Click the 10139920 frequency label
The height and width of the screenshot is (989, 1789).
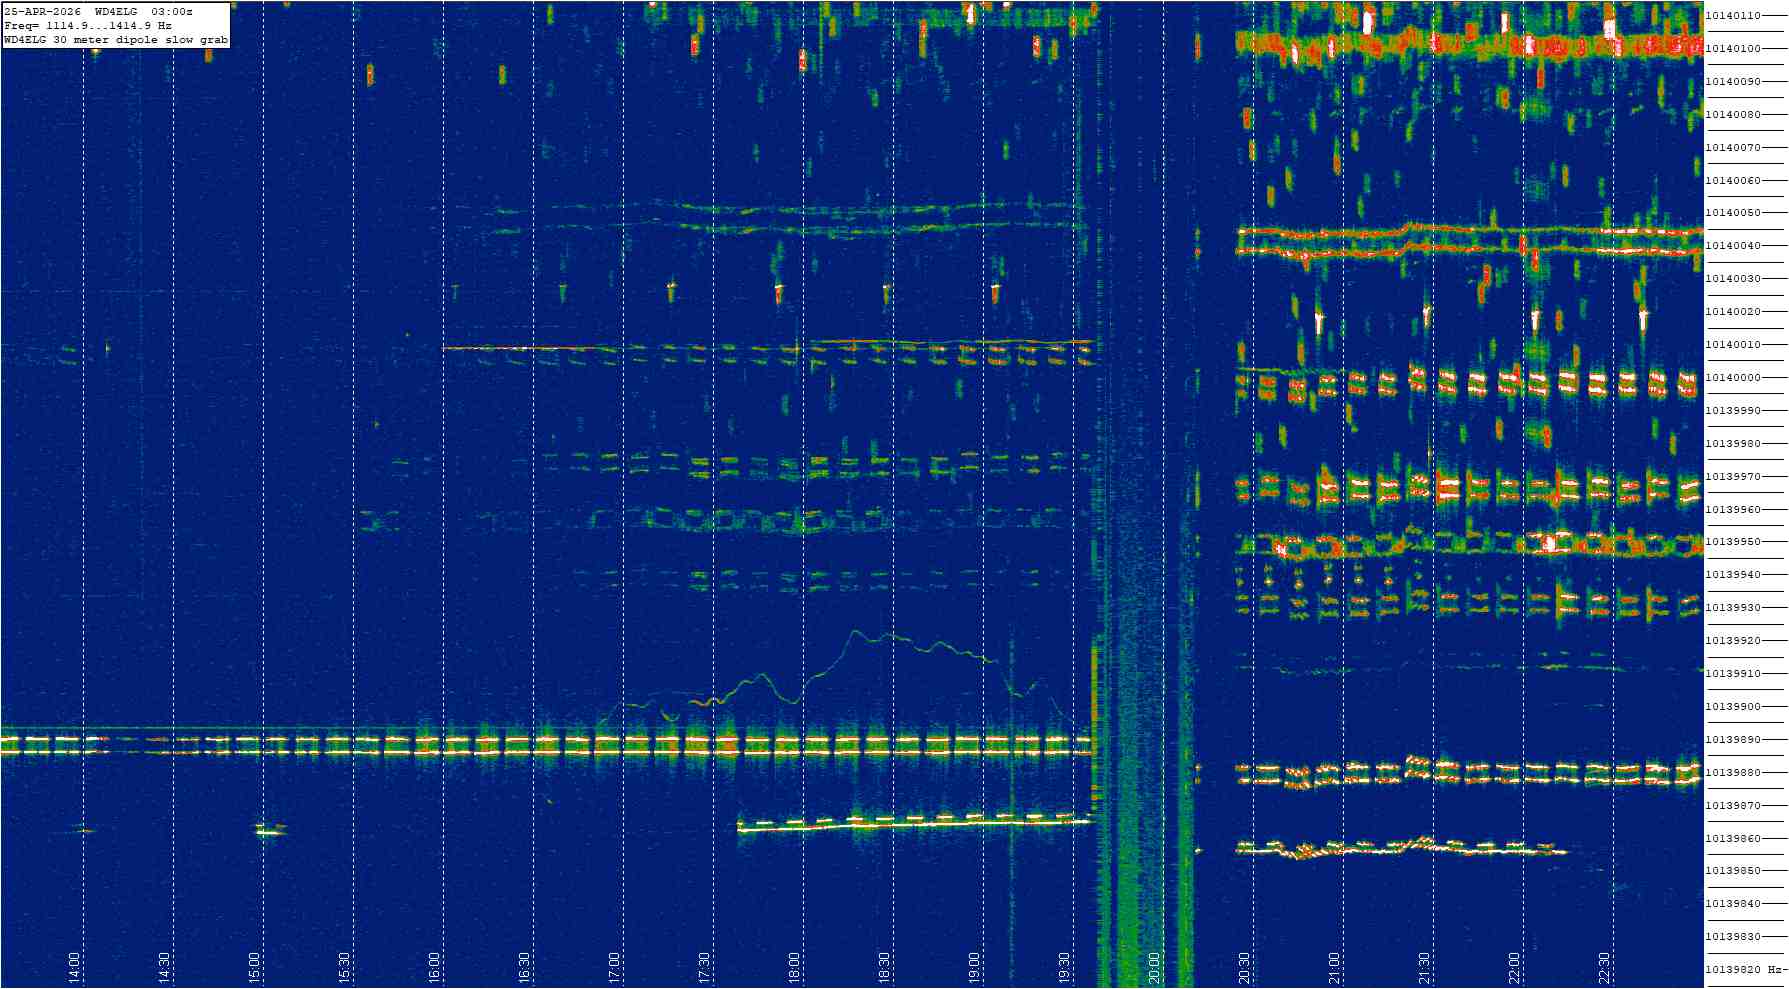pos(1733,641)
